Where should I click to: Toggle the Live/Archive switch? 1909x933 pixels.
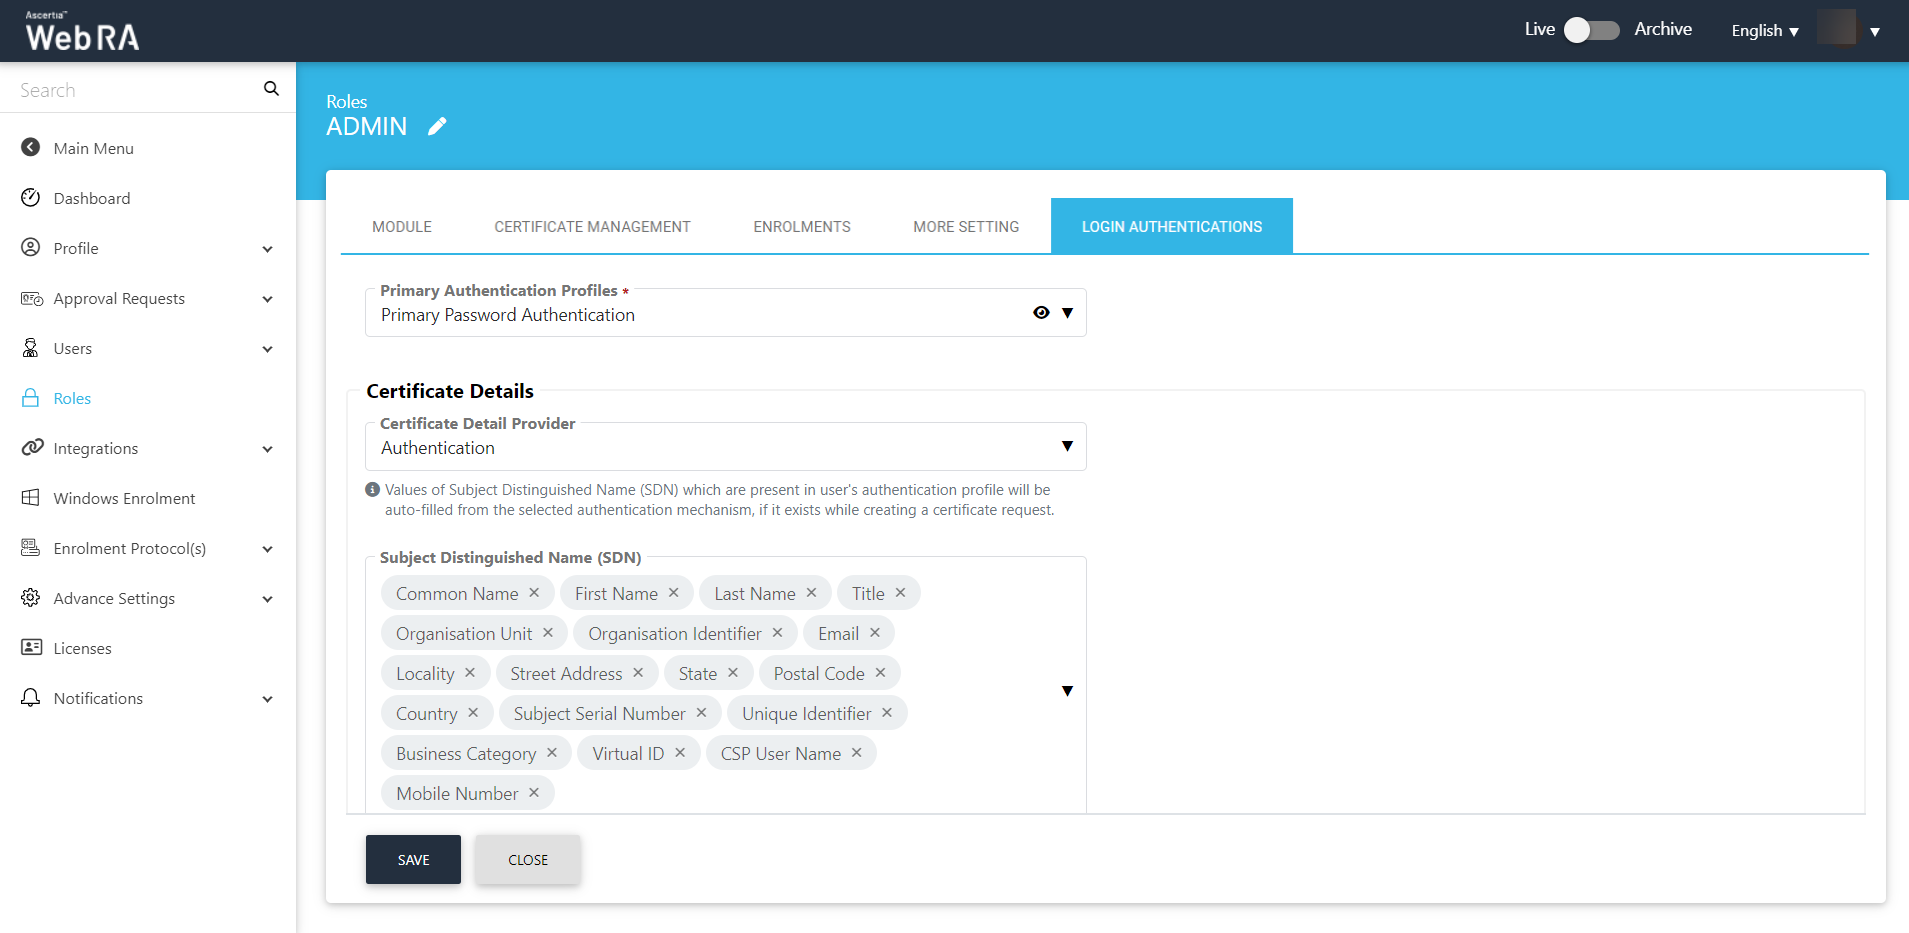(1591, 30)
